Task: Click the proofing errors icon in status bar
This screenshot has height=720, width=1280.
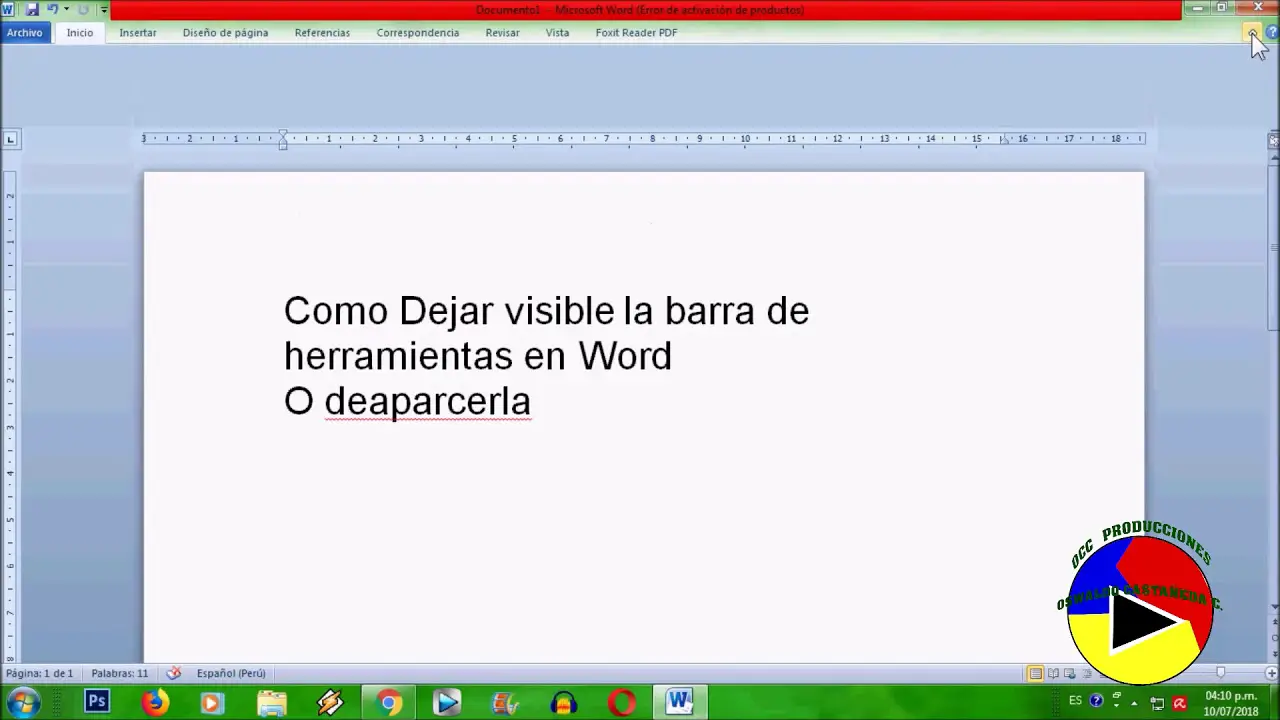Action: pos(173,673)
